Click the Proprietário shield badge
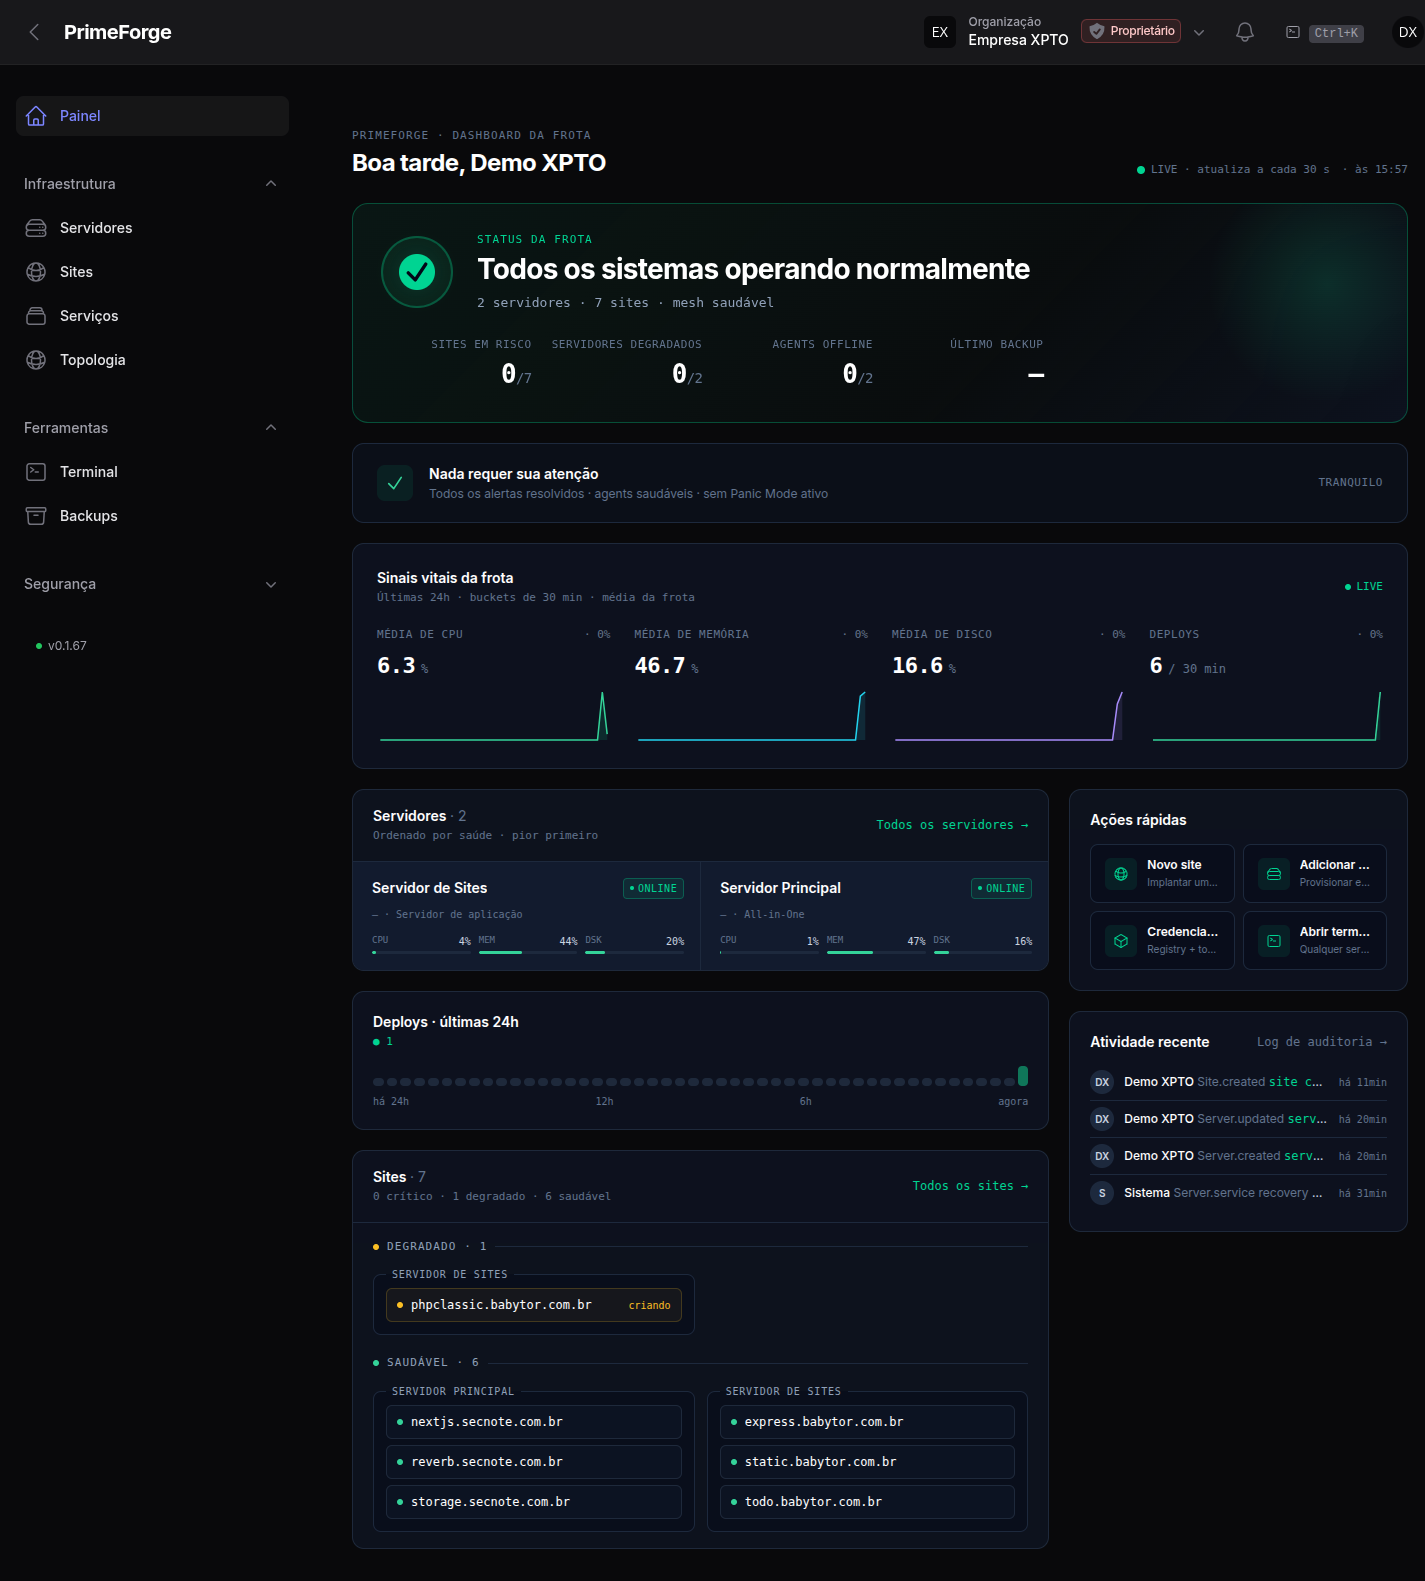The width and height of the screenshot is (1425, 1581). [x=1131, y=31]
